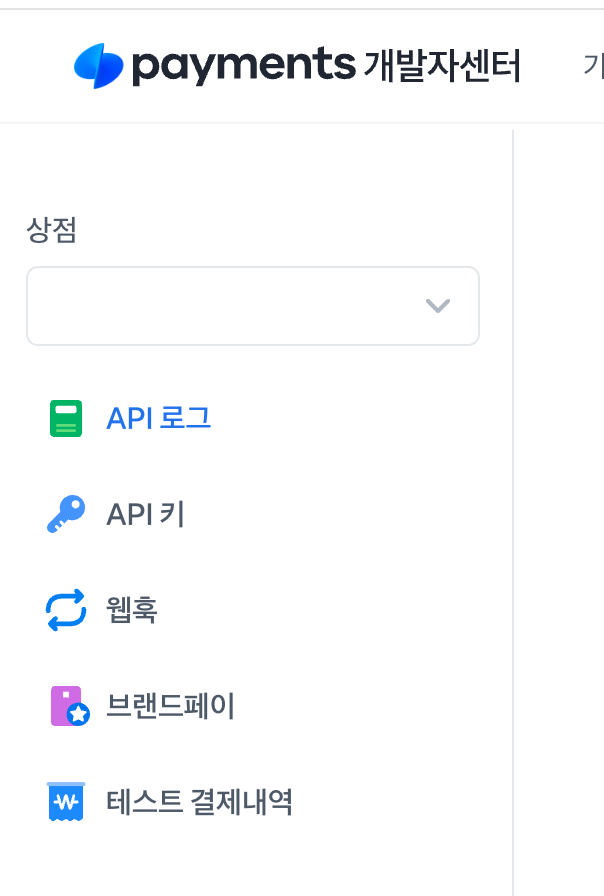Screen dimensions: 604x896
Task: Click the 상점 label above the selector
Action: (x=51, y=230)
